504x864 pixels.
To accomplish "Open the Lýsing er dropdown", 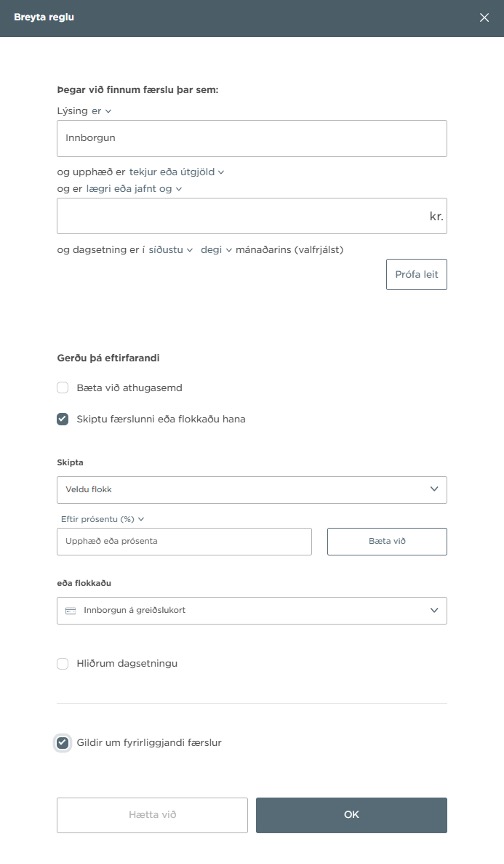I will tap(84, 111).
